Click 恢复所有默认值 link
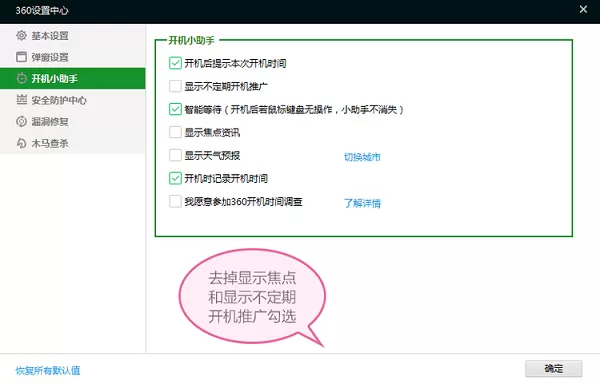This screenshot has height=384, width=600. (48, 370)
